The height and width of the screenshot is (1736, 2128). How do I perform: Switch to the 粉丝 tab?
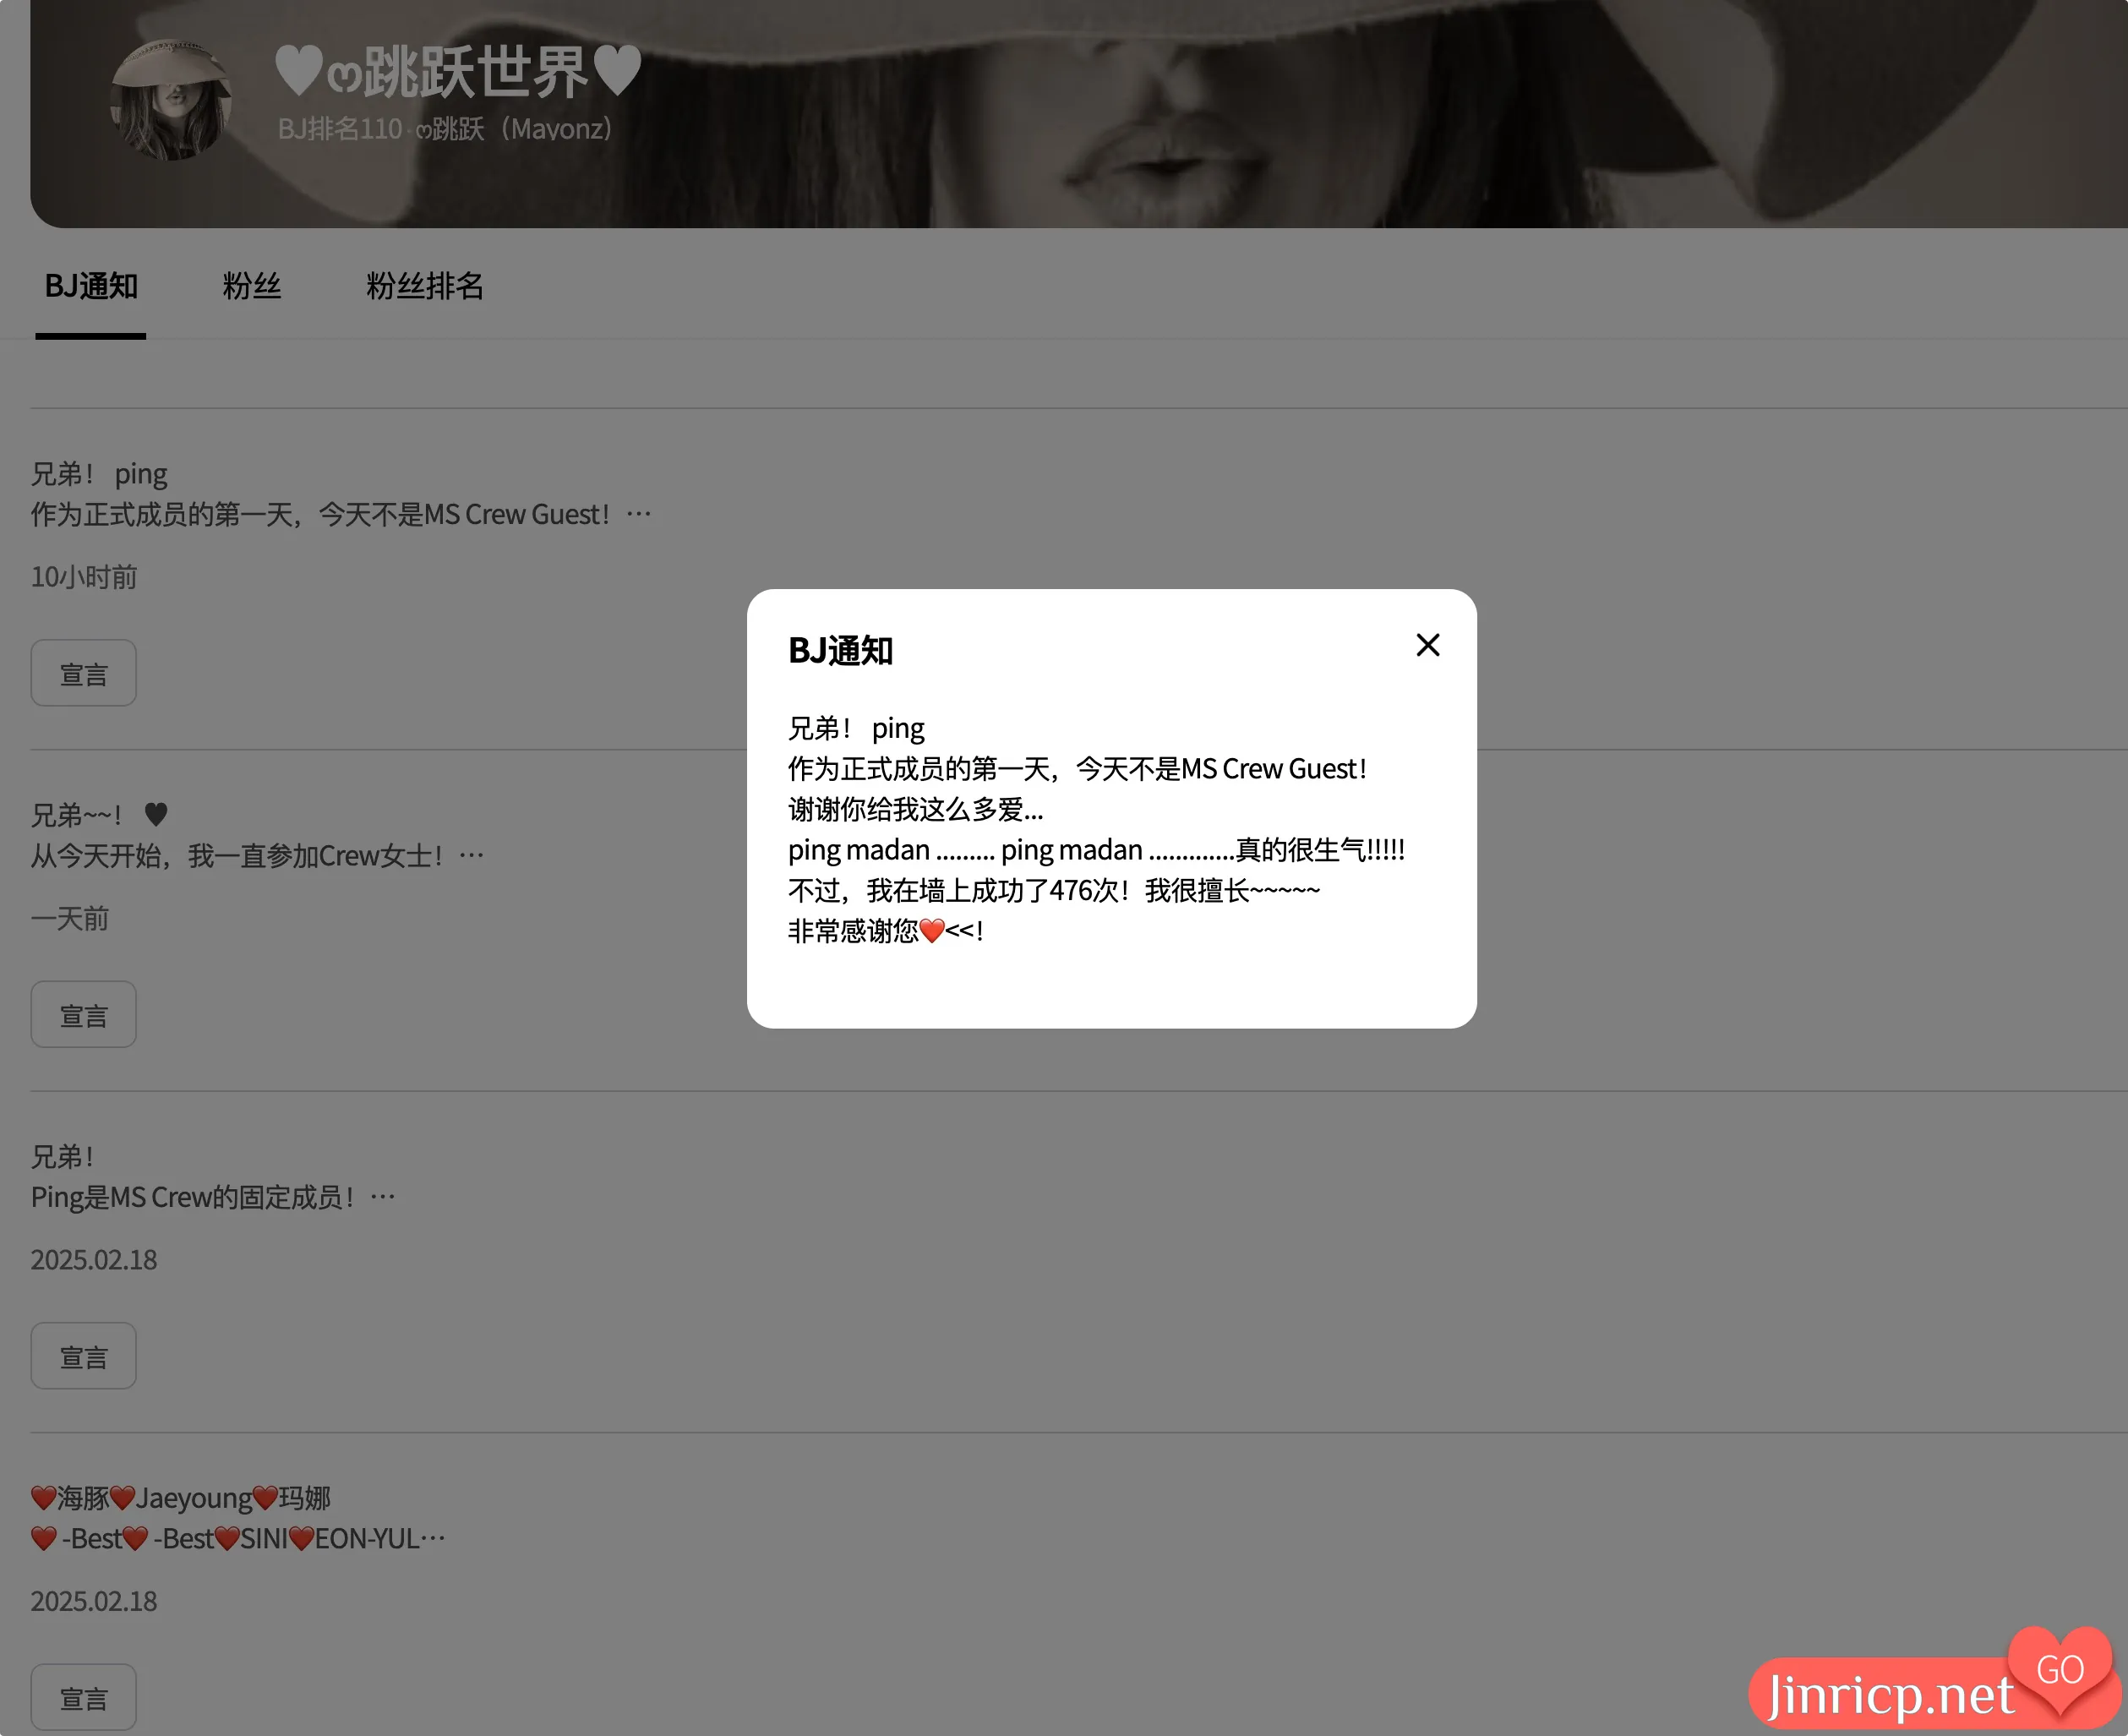coord(252,287)
